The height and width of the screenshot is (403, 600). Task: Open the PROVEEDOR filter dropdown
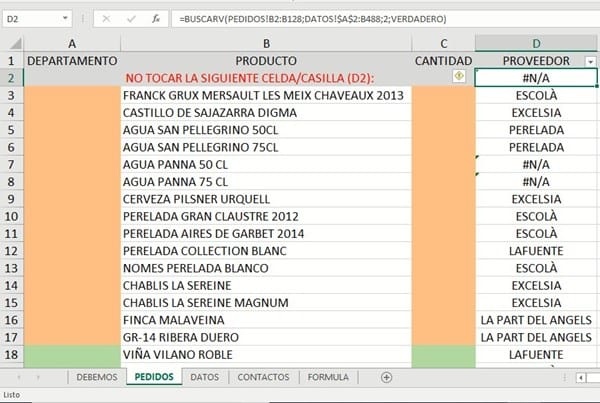point(591,61)
